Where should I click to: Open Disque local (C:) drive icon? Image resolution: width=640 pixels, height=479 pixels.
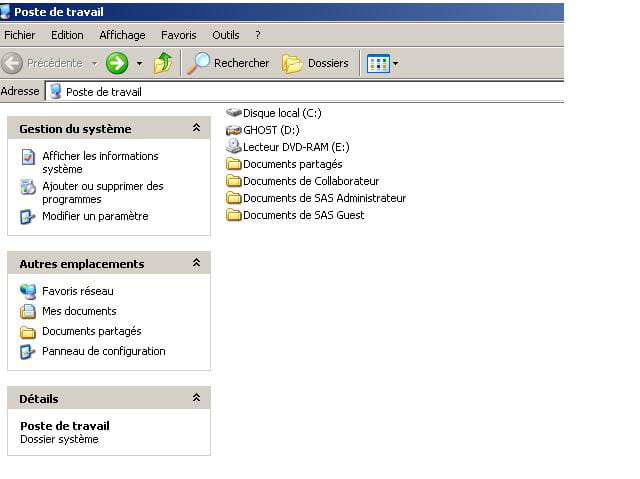[234, 112]
